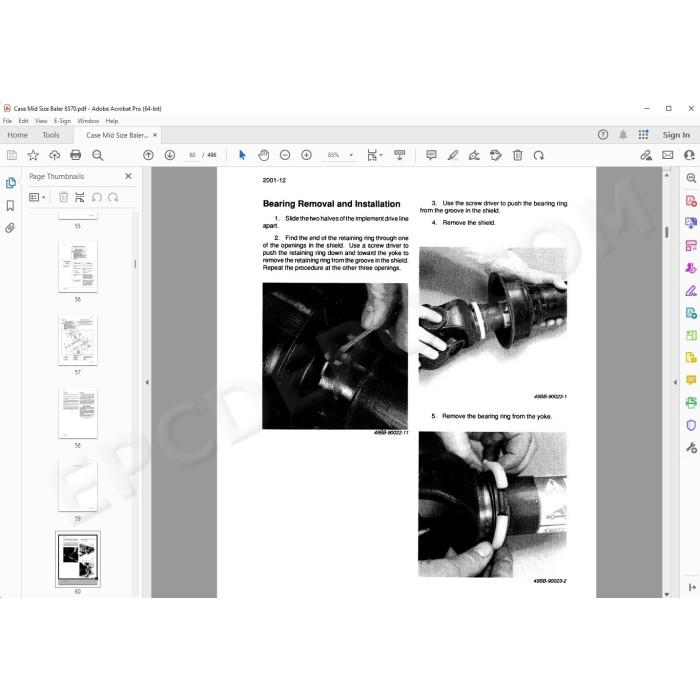The image size is (700, 700).
Task: Select page 58 thumbnail
Action: [78, 413]
